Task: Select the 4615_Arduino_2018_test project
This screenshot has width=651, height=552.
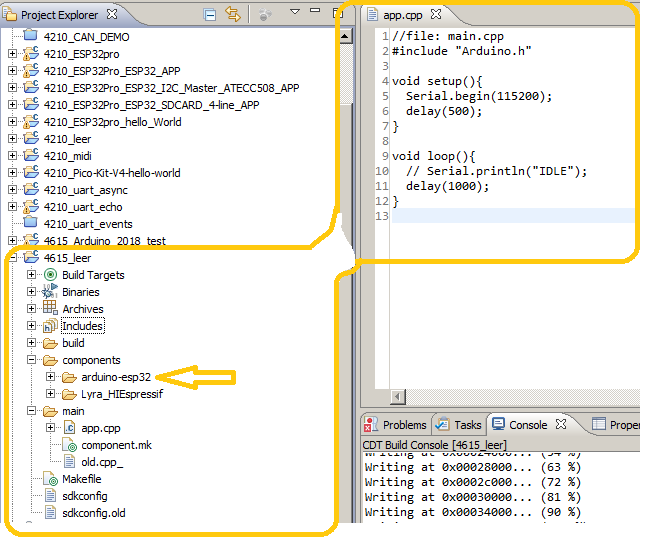Action: click(x=105, y=241)
